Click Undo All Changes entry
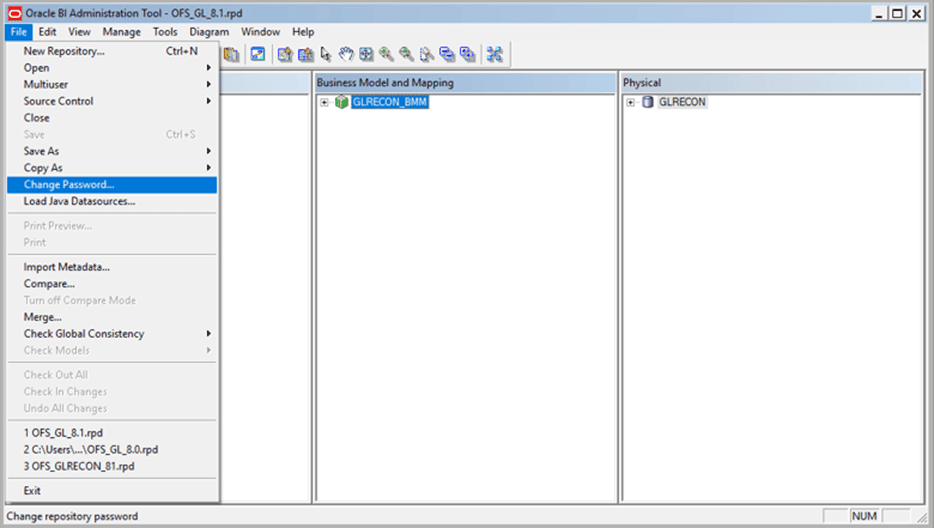Image resolution: width=934 pixels, height=528 pixels. [x=112, y=408]
